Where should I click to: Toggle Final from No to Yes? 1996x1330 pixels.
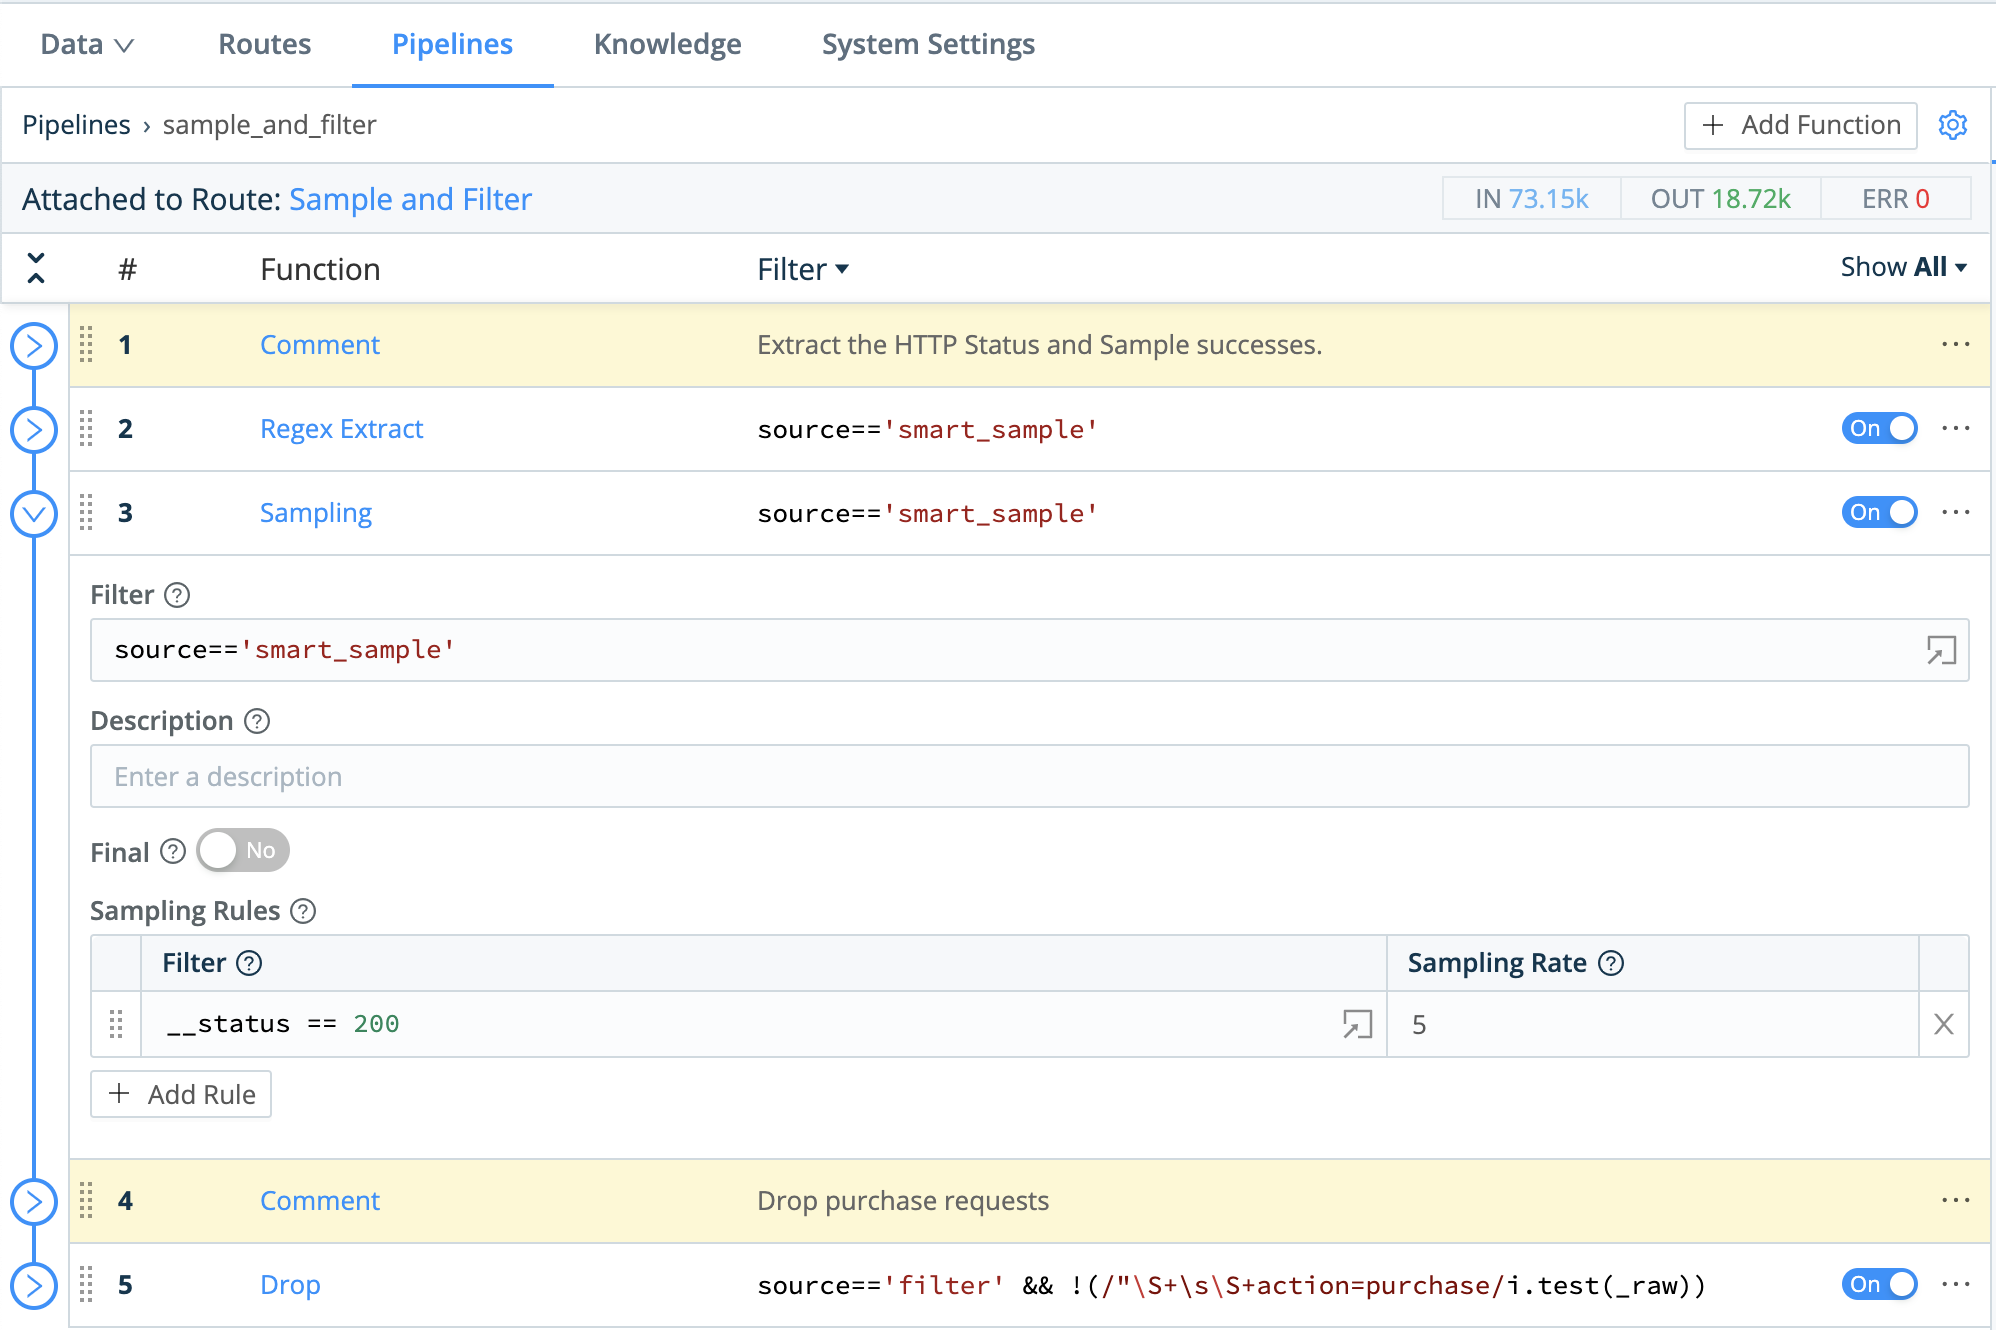242,850
